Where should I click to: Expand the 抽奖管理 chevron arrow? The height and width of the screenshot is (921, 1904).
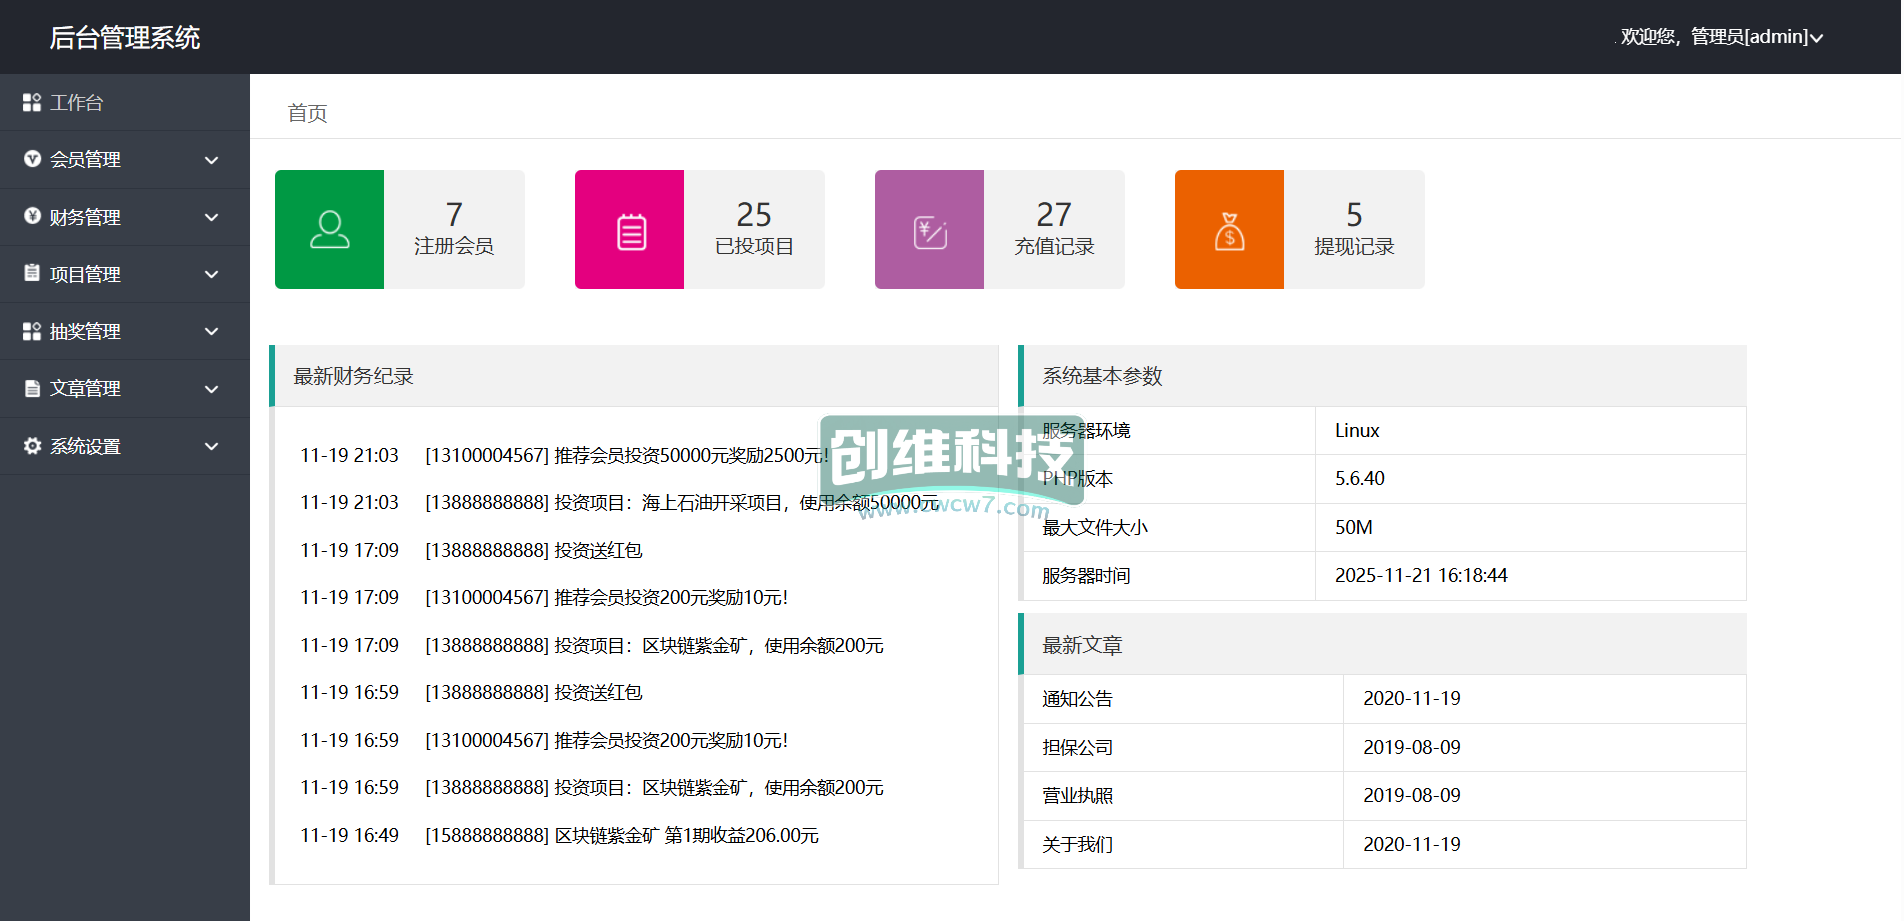tap(211, 331)
